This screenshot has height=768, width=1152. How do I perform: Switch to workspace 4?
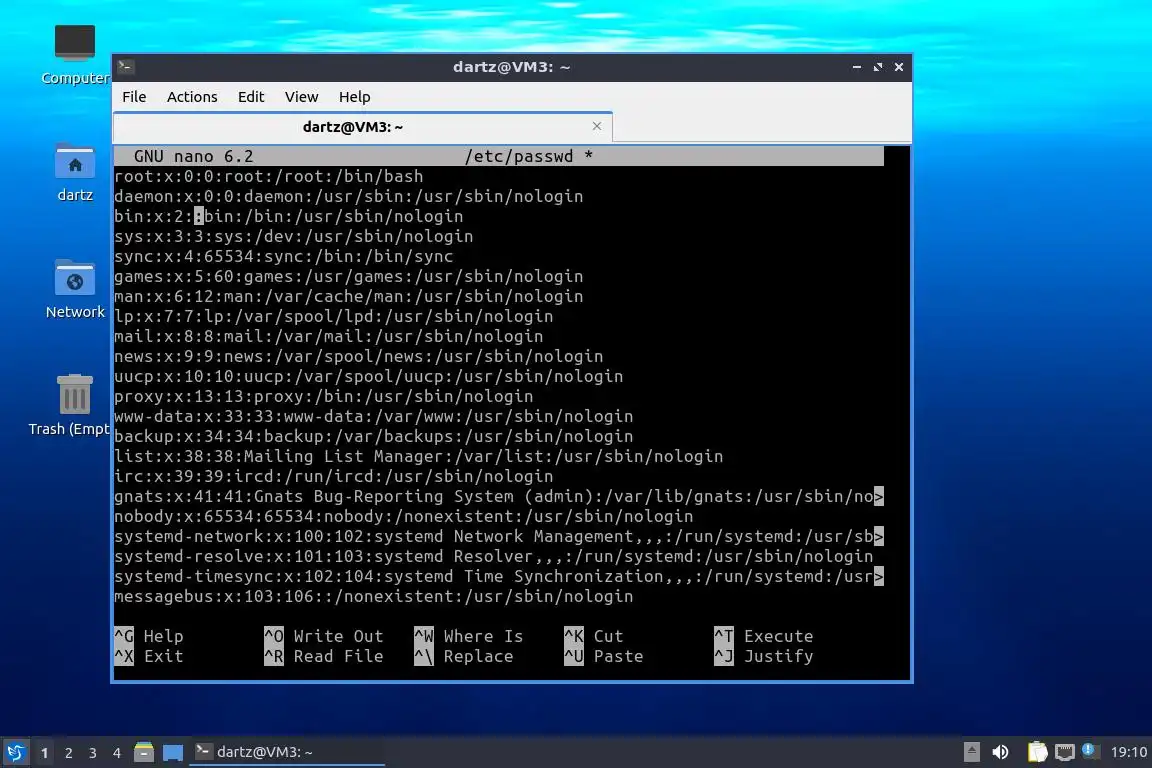(x=117, y=753)
